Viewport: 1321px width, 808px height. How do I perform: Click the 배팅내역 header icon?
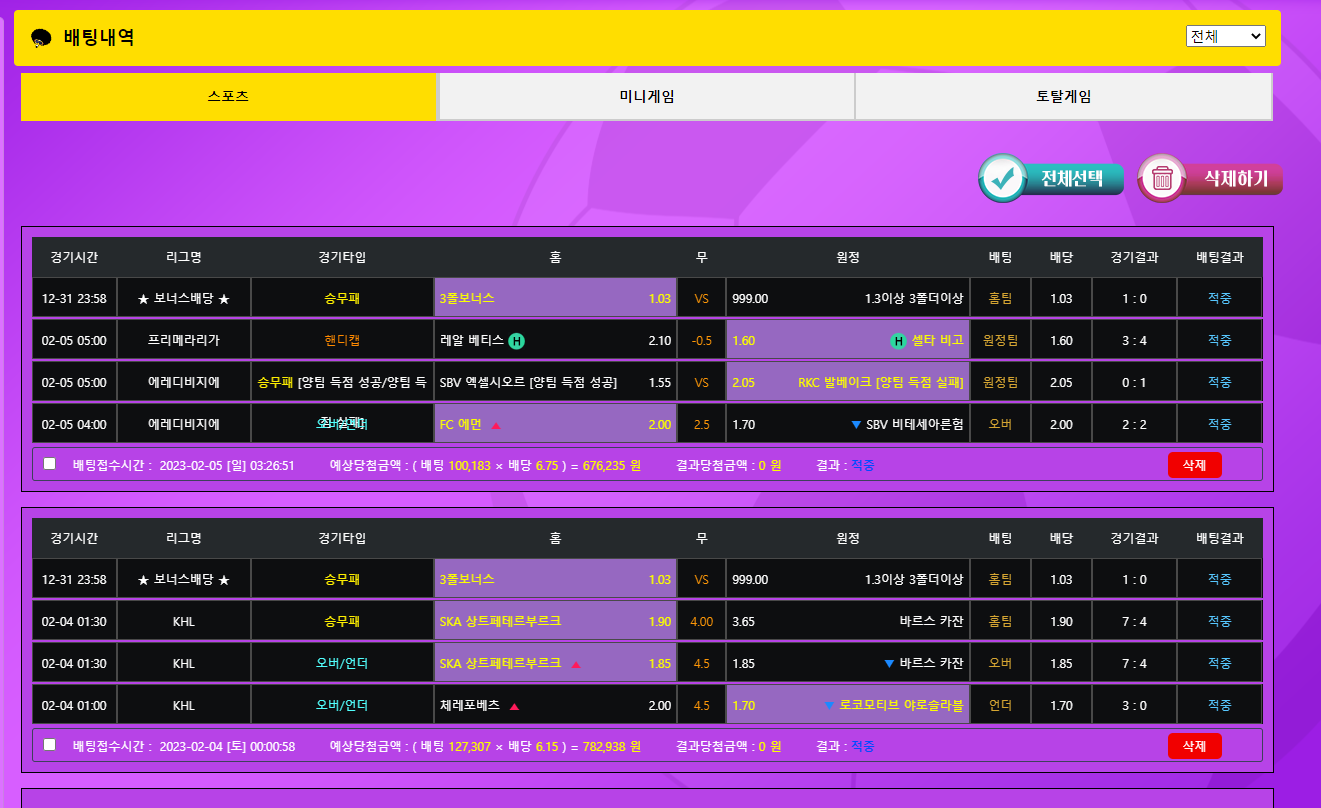41,38
